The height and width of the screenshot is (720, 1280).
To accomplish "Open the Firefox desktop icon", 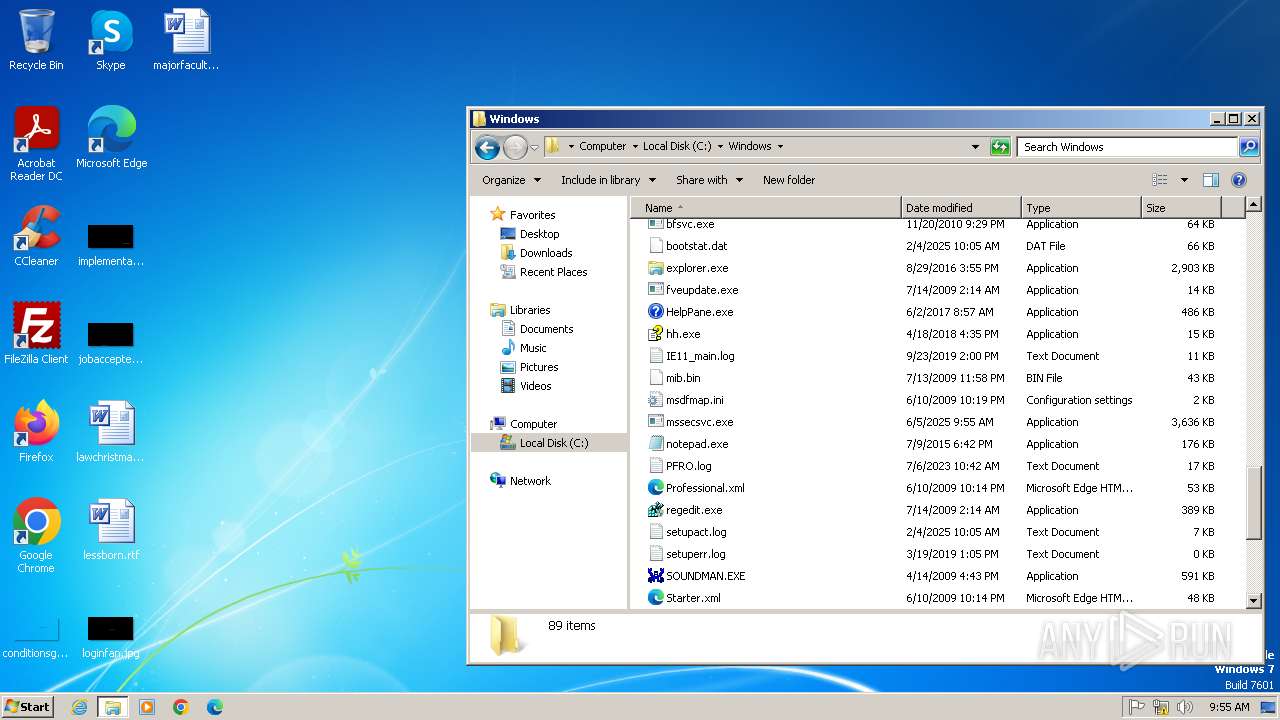I will pyautogui.click(x=36, y=432).
